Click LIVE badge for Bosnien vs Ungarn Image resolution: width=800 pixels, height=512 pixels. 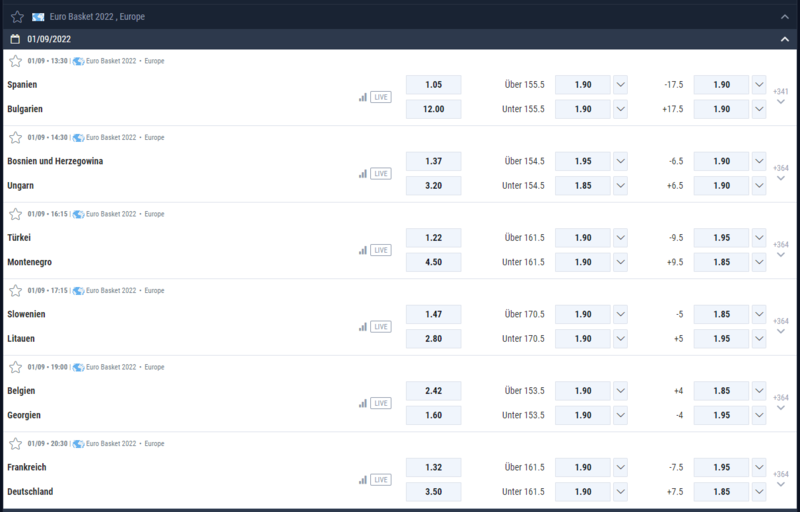(x=381, y=173)
